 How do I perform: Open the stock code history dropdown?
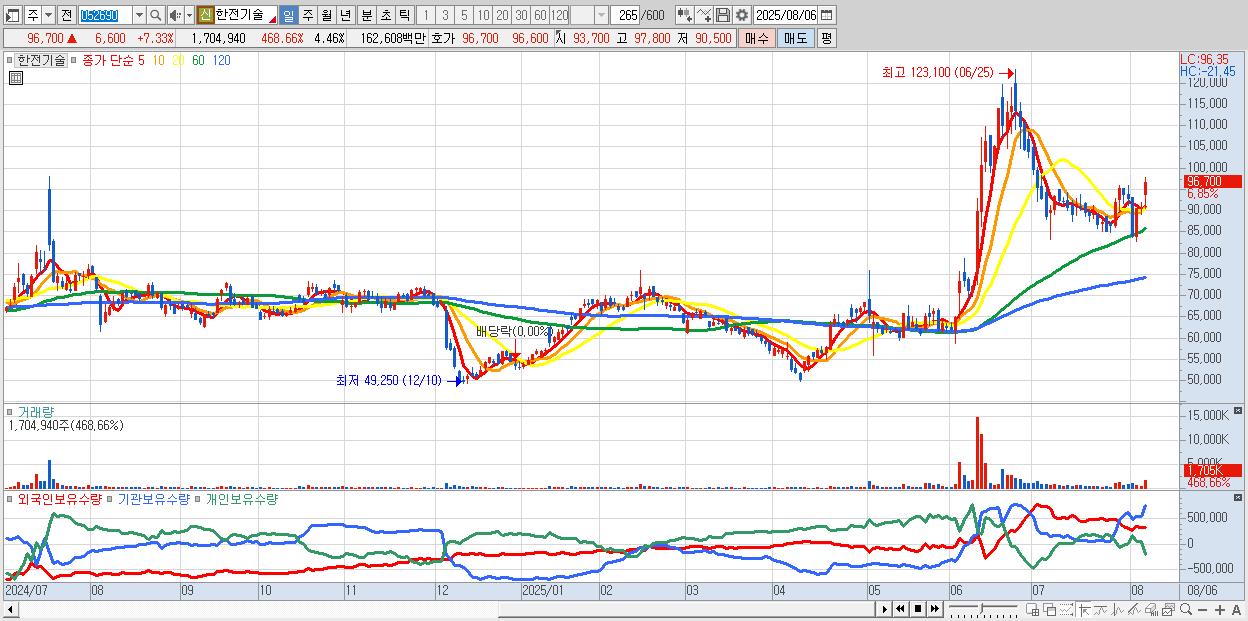pyautogui.click(x=139, y=15)
